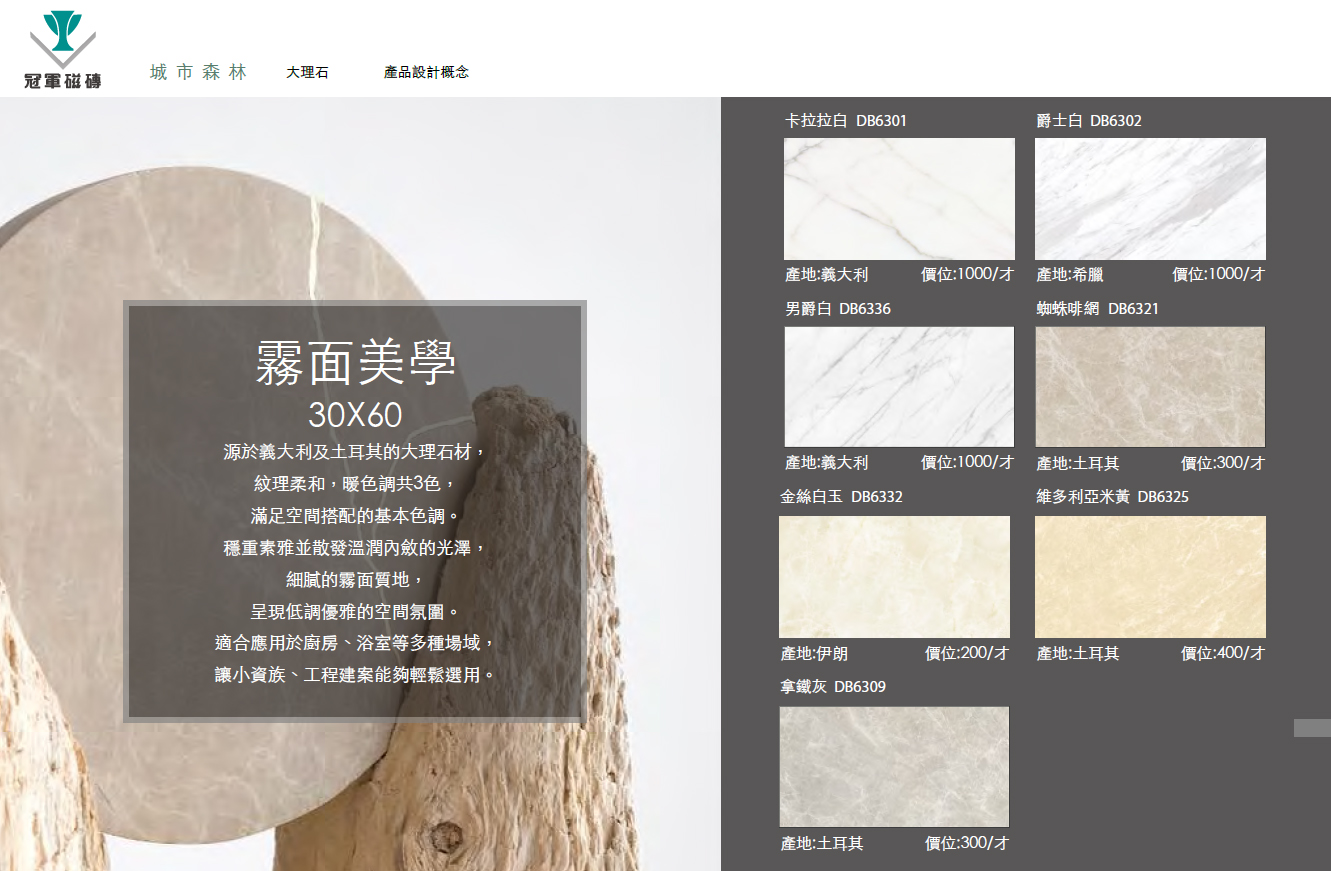
Task: Open the 產品設計概念 menu item
Action: click(x=426, y=72)
